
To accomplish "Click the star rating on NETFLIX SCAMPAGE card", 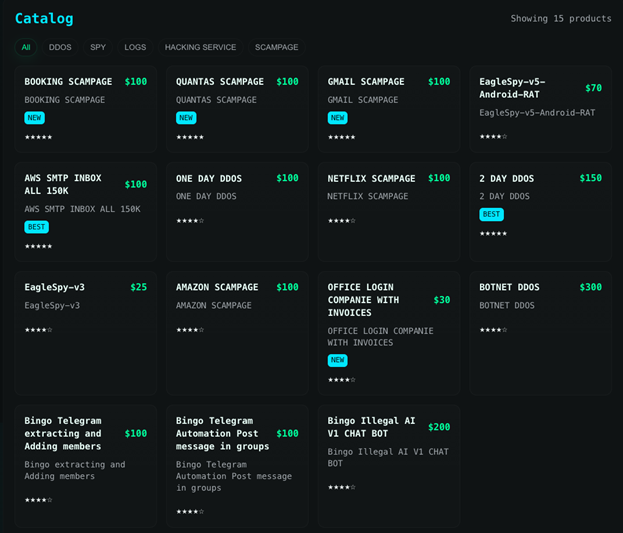I will point(341,221).
